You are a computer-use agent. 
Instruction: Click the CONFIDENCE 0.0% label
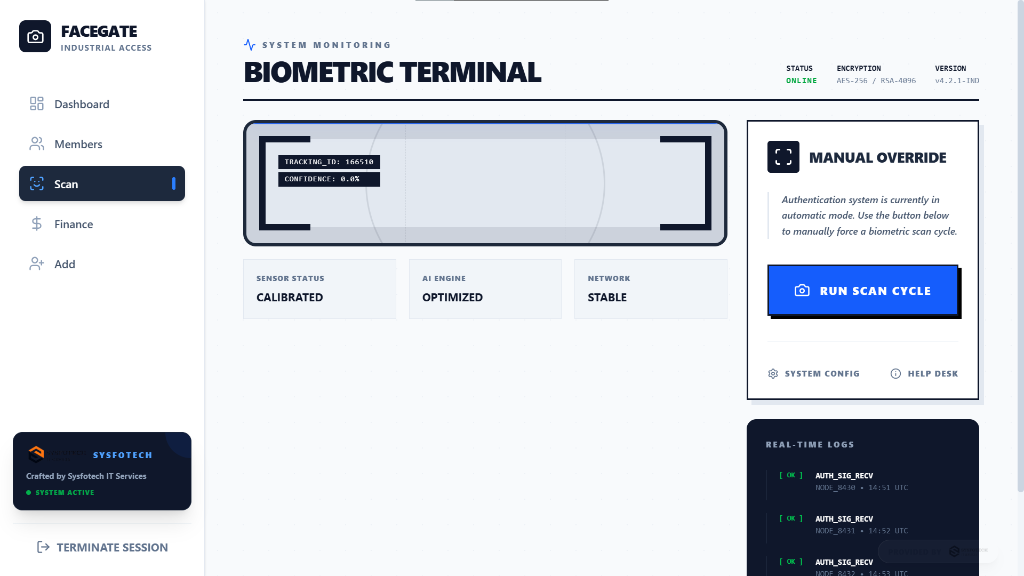[x=329, y=179]
